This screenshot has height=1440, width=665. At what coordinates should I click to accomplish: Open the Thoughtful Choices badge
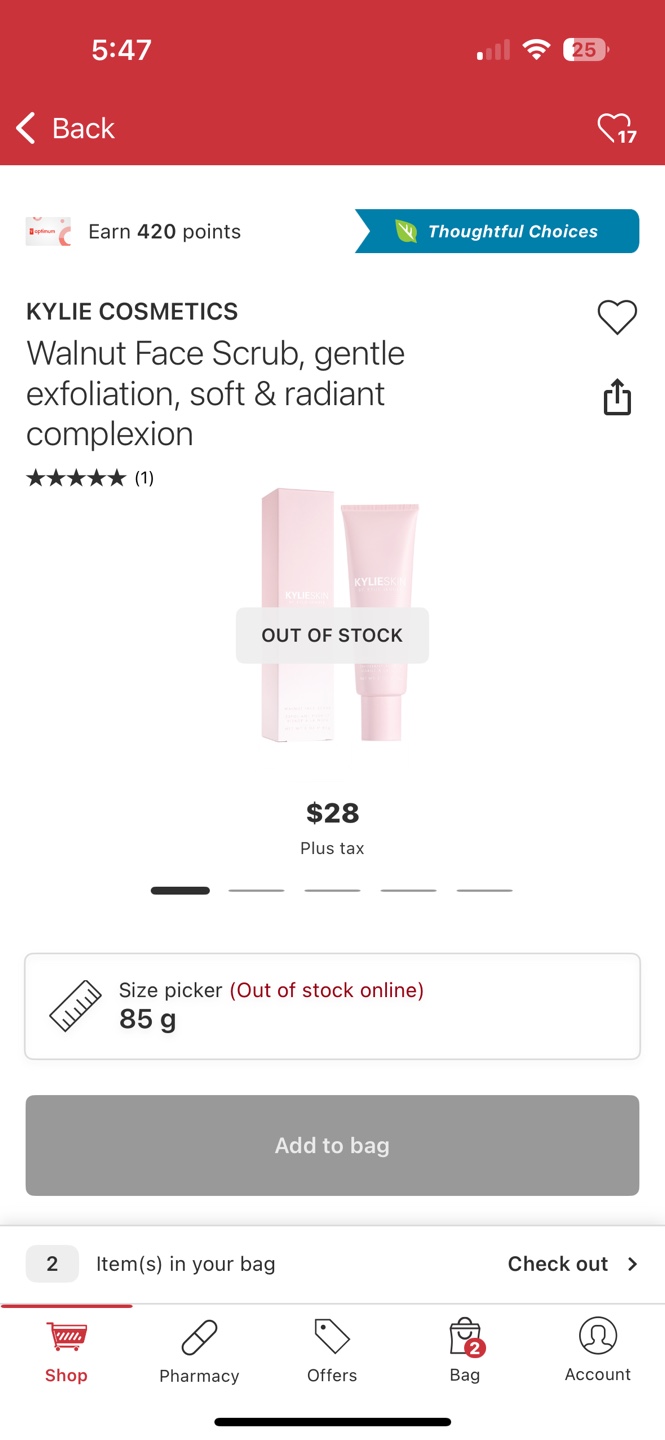pos(497,231)
